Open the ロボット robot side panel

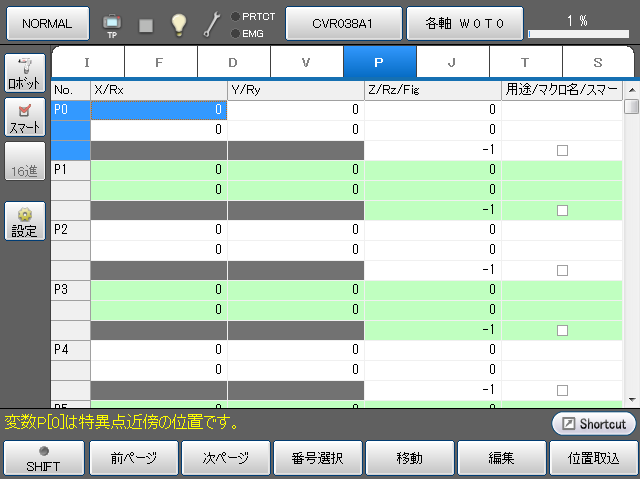coord(25,73)
